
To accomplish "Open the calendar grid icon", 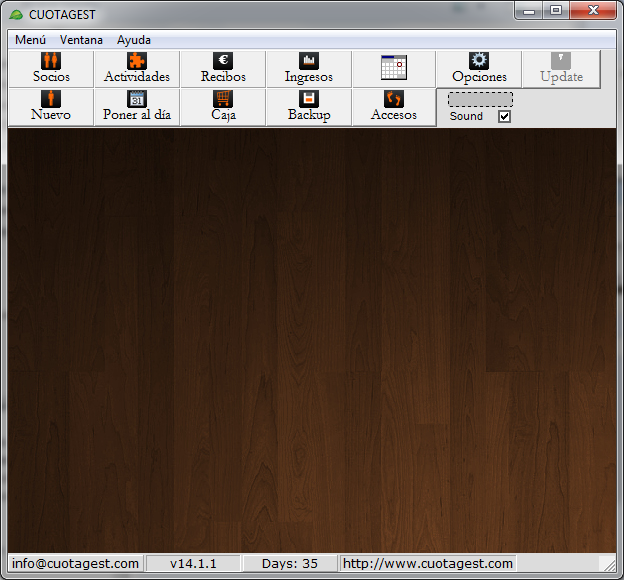I will (x=394, y=69).
